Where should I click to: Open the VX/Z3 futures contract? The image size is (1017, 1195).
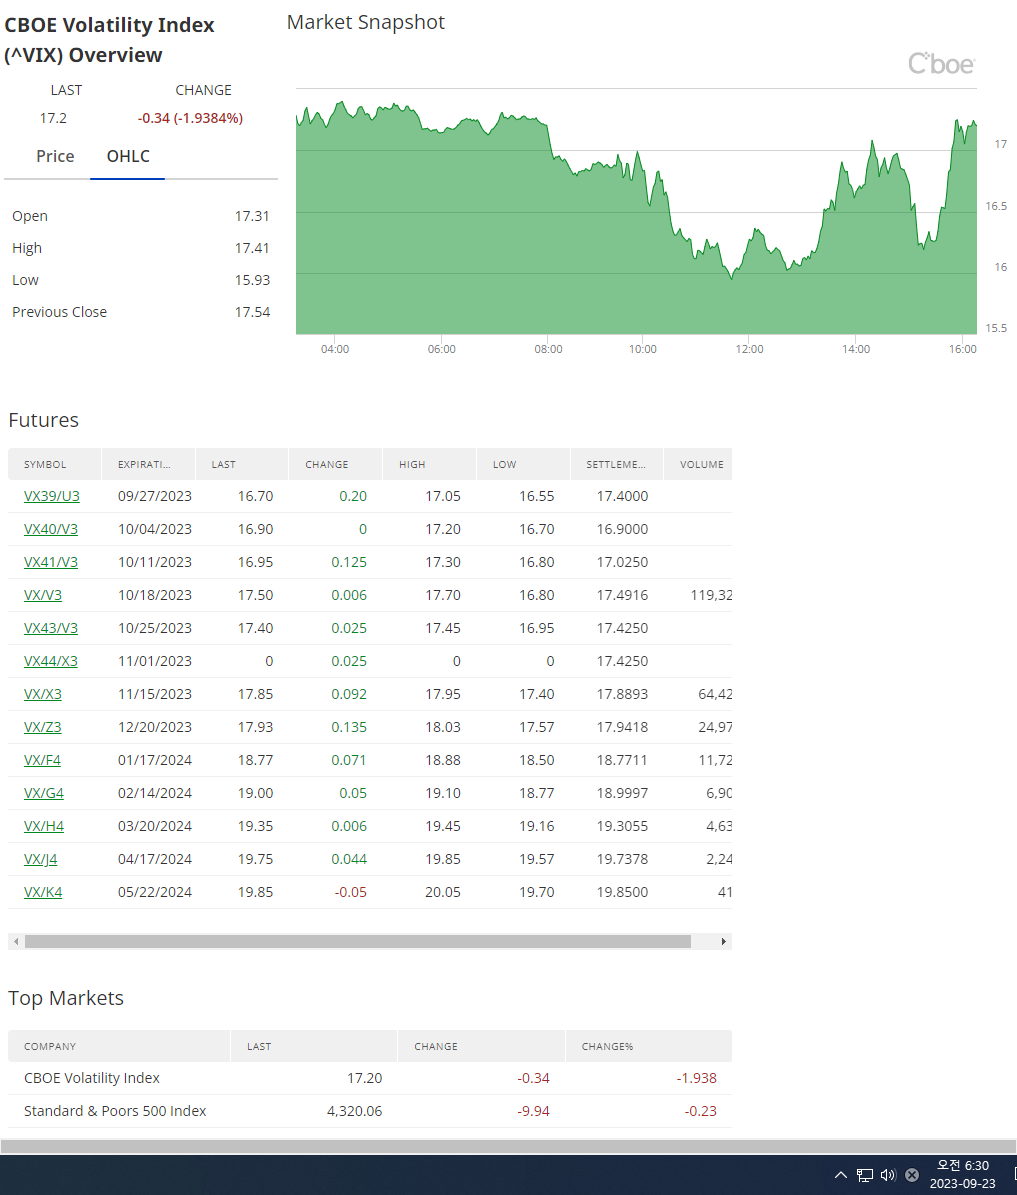(43, 727)
